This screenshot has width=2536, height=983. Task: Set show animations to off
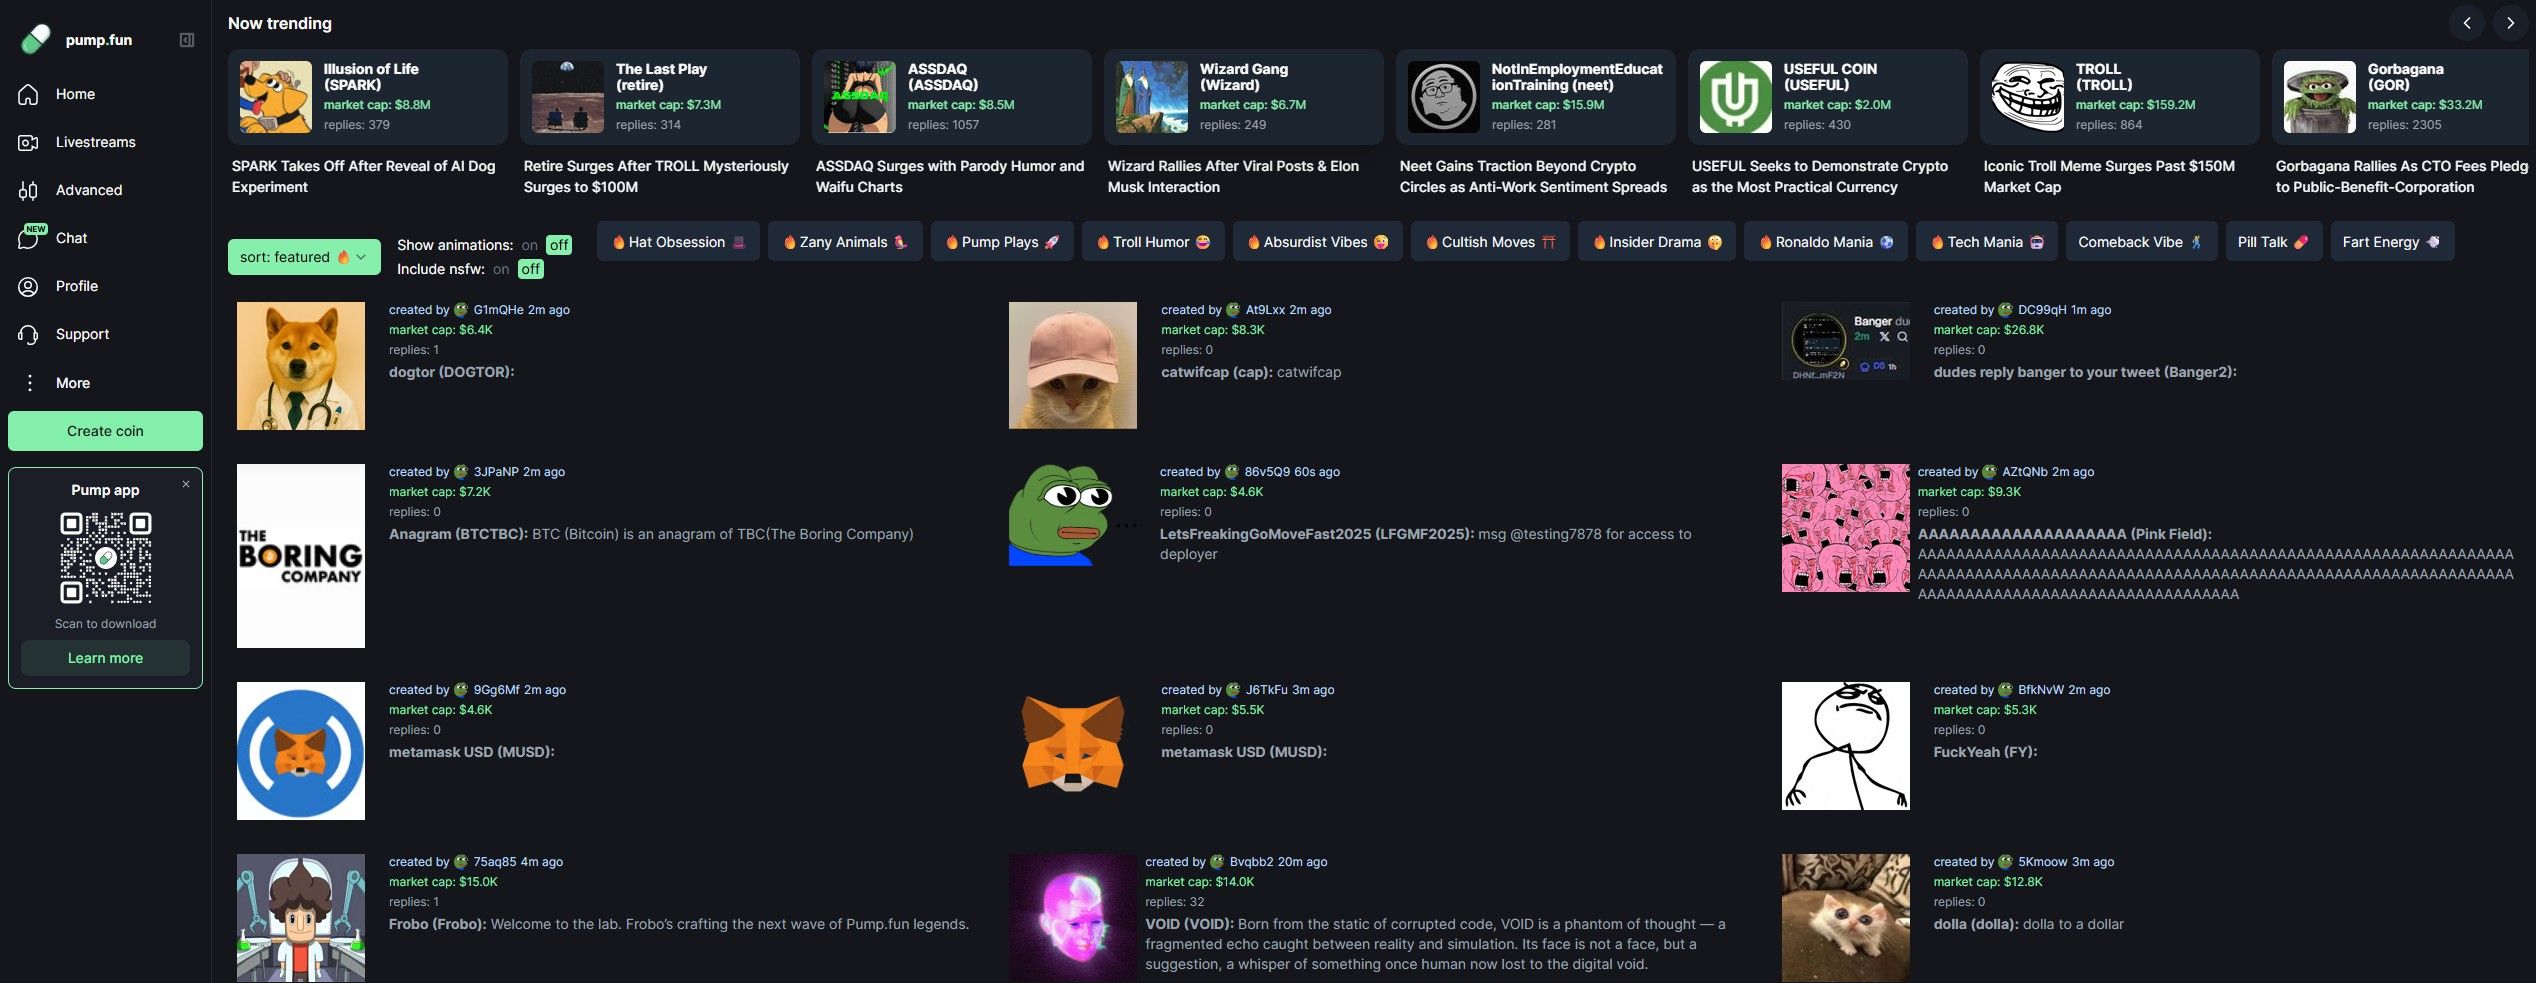(559, 245)
